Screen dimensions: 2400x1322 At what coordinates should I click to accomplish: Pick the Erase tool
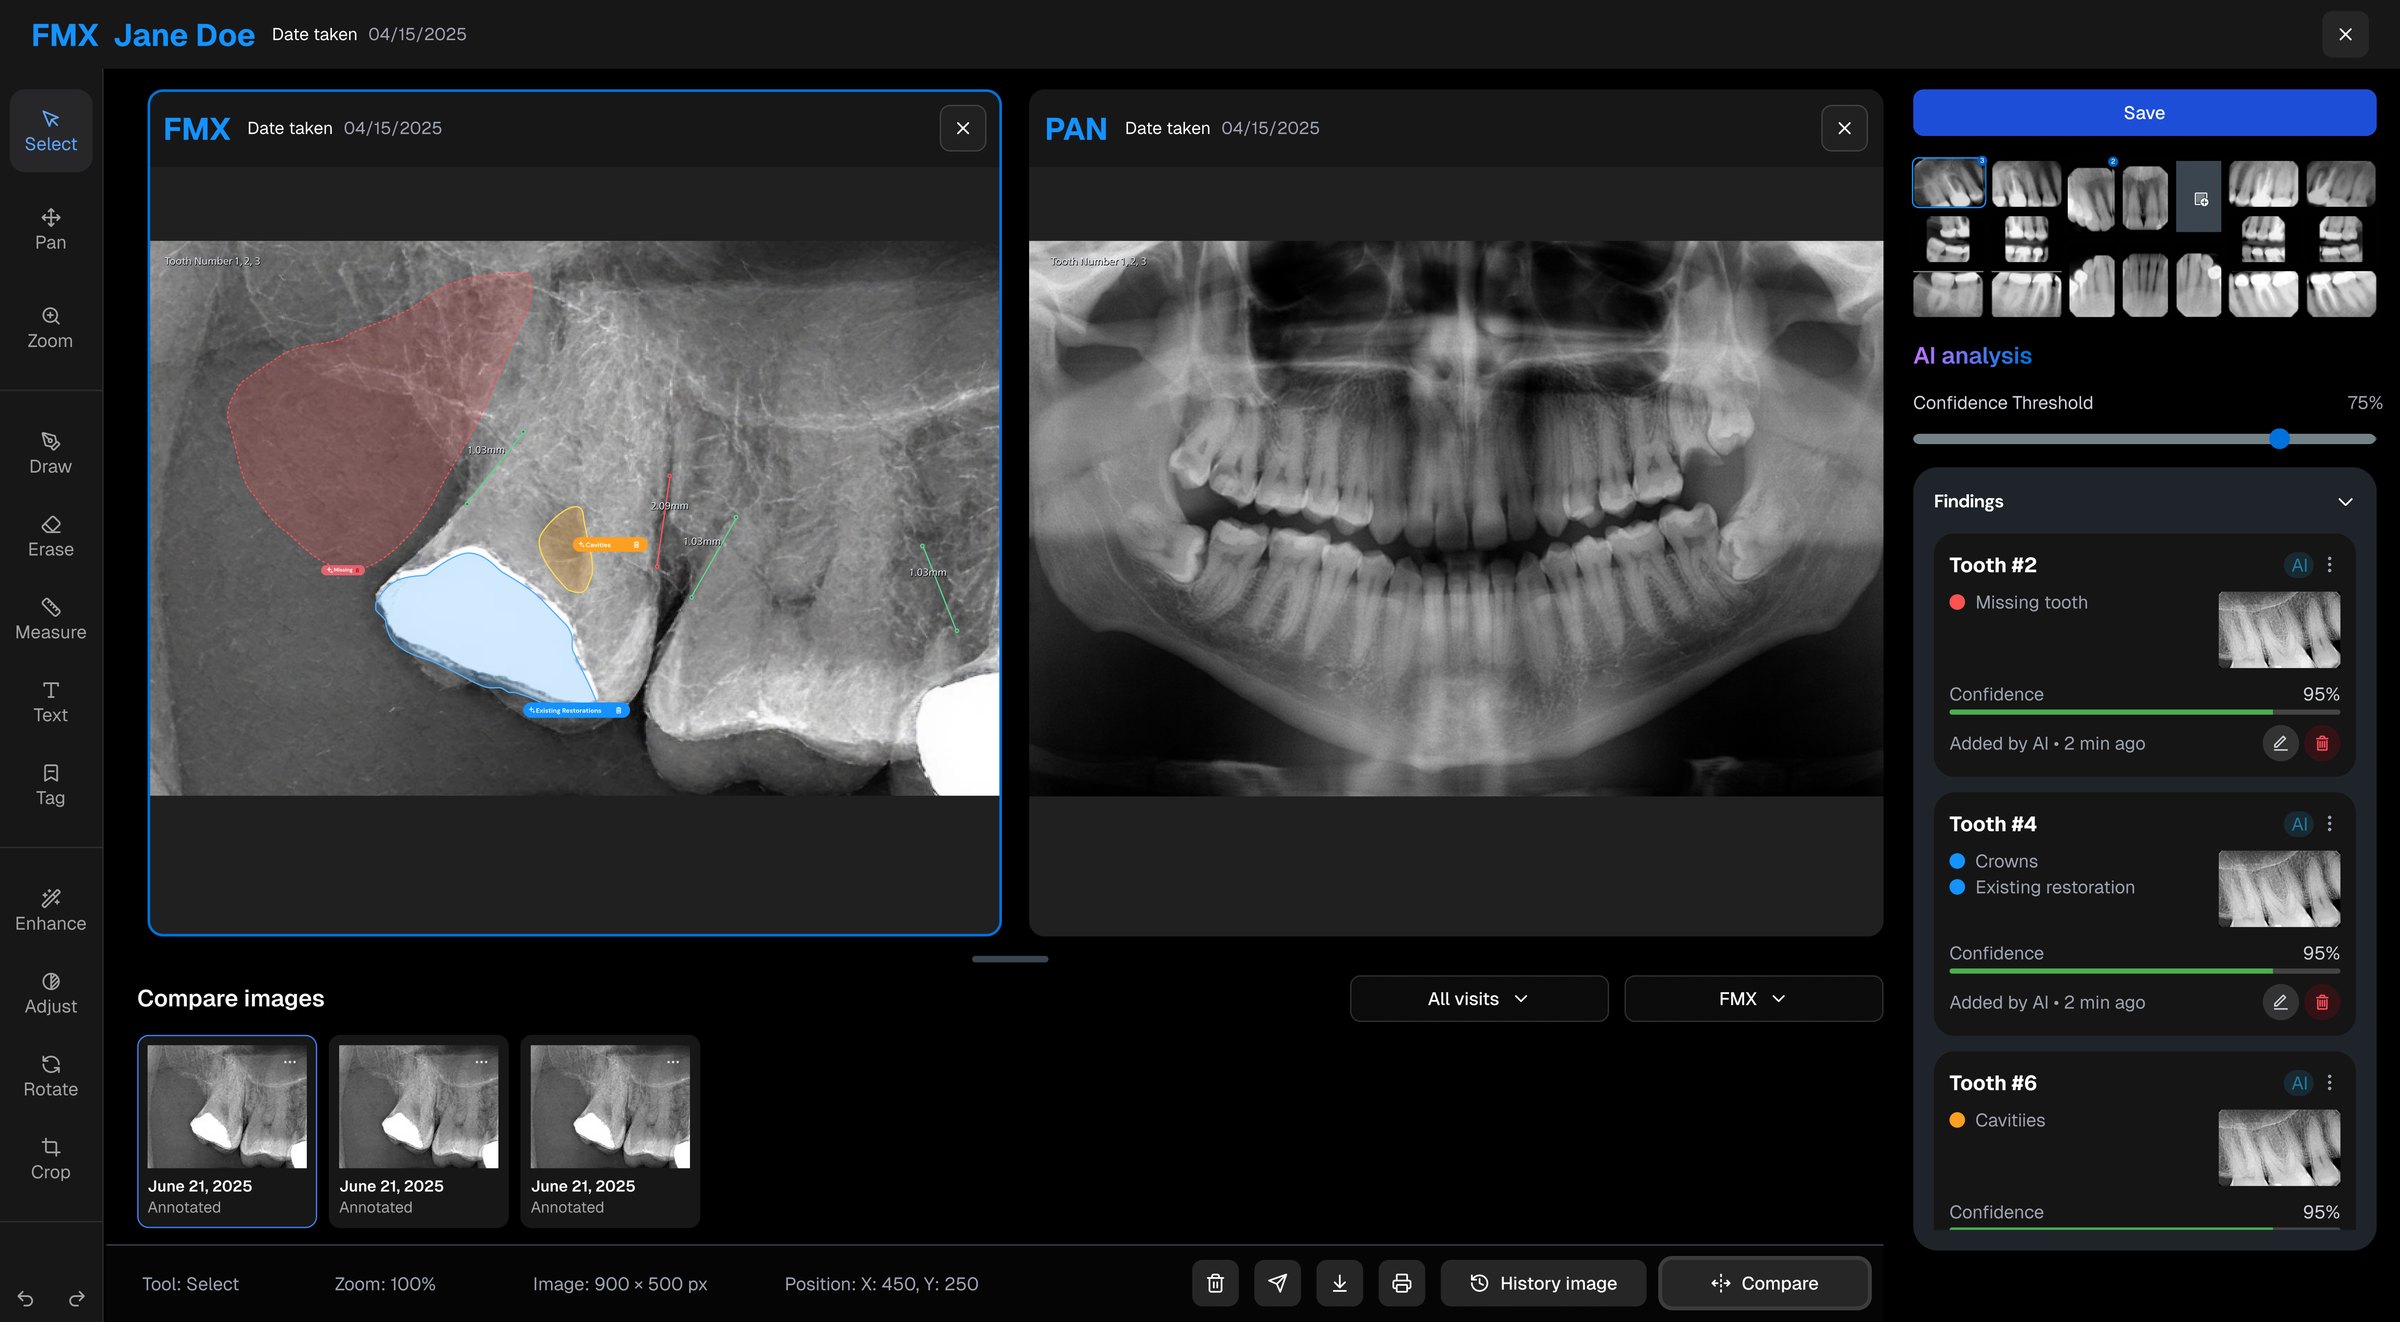click(50, 537)
